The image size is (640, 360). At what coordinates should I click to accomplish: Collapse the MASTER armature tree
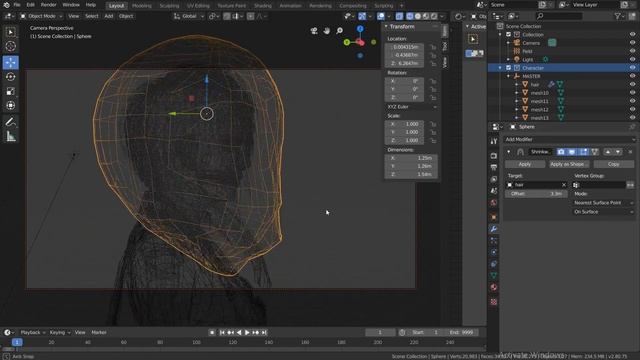[x=508, y=76]
